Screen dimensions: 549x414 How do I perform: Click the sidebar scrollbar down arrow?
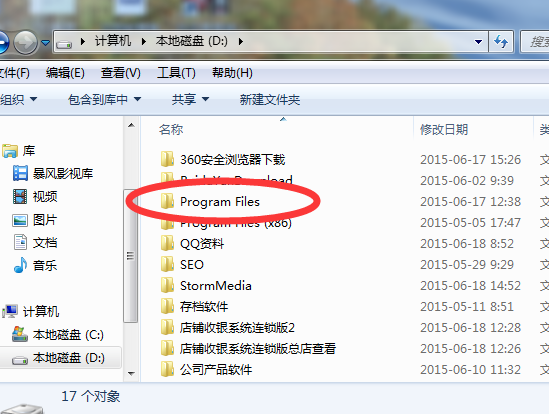131,373
